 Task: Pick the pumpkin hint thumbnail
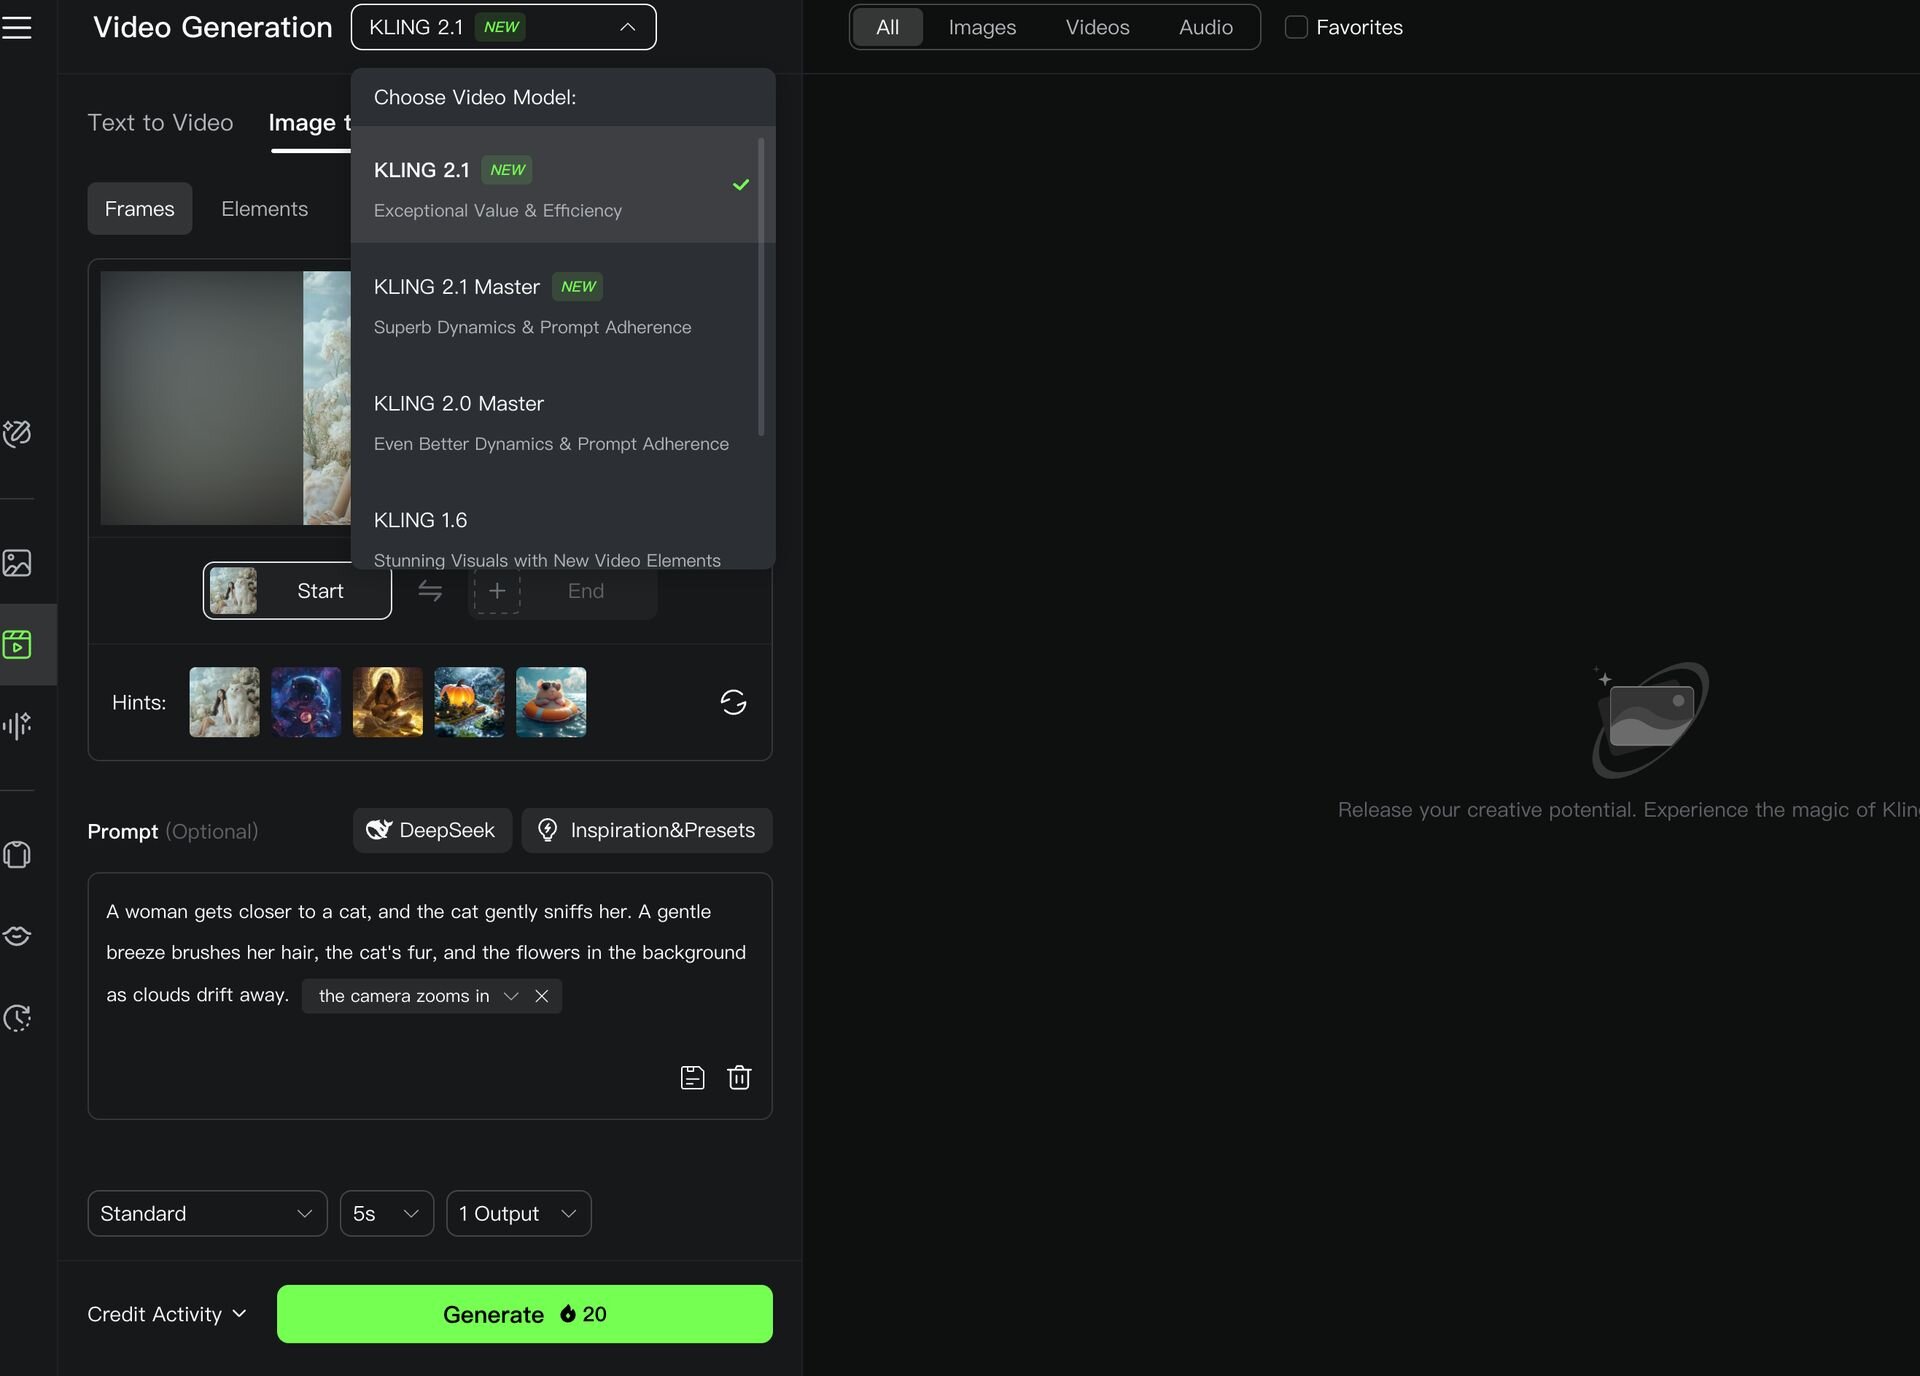(x=469, y=702)
